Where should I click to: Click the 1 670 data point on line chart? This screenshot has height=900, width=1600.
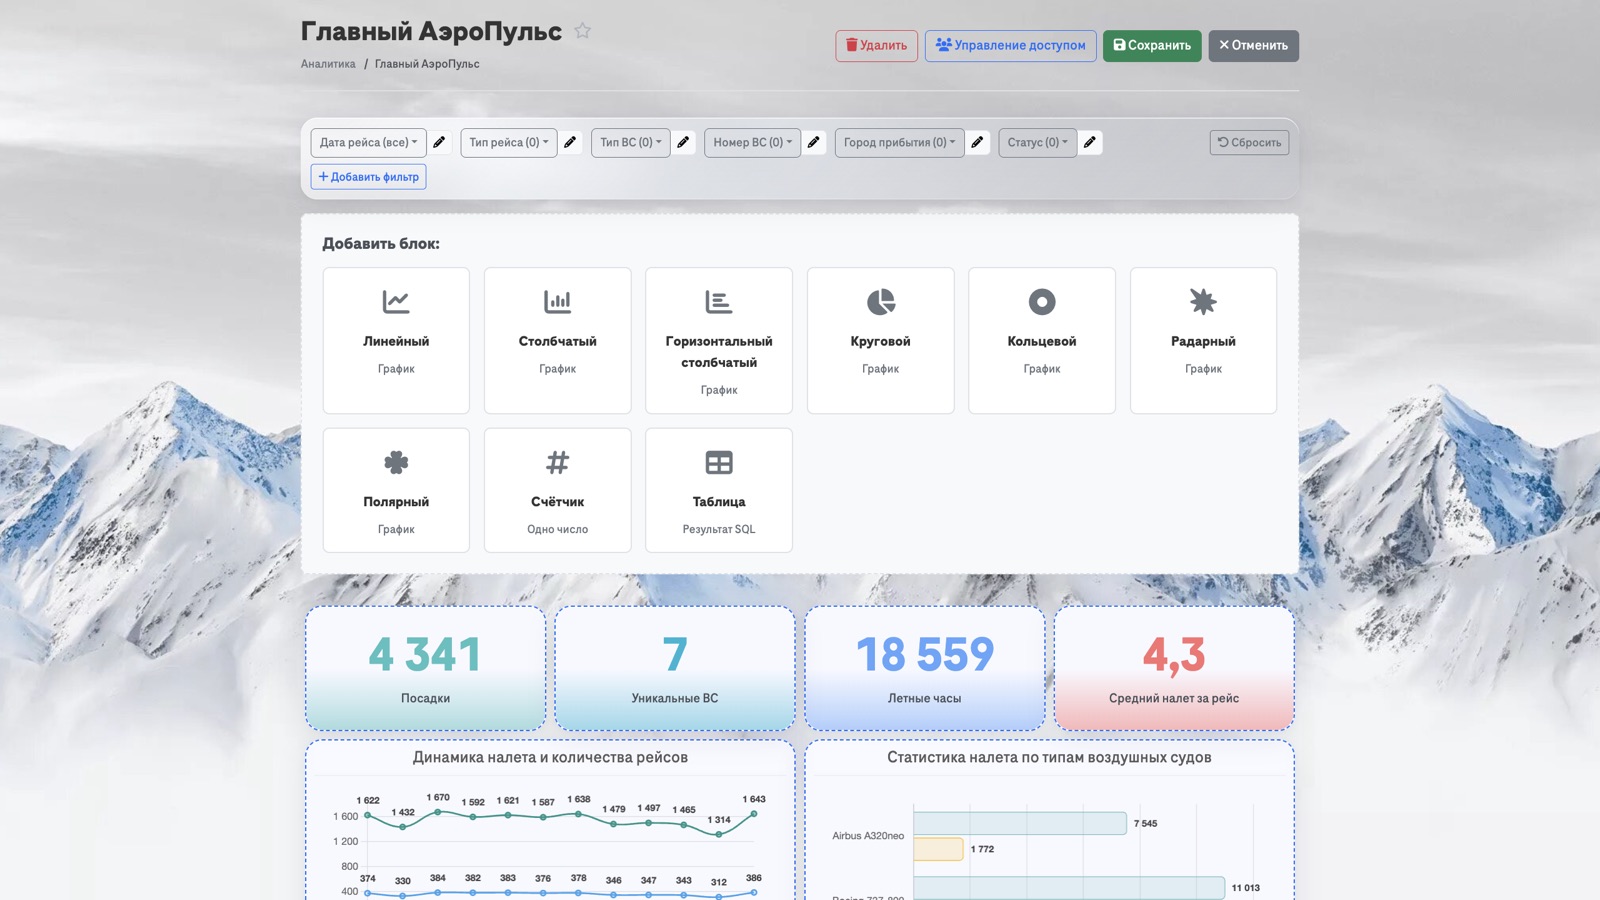438,811
